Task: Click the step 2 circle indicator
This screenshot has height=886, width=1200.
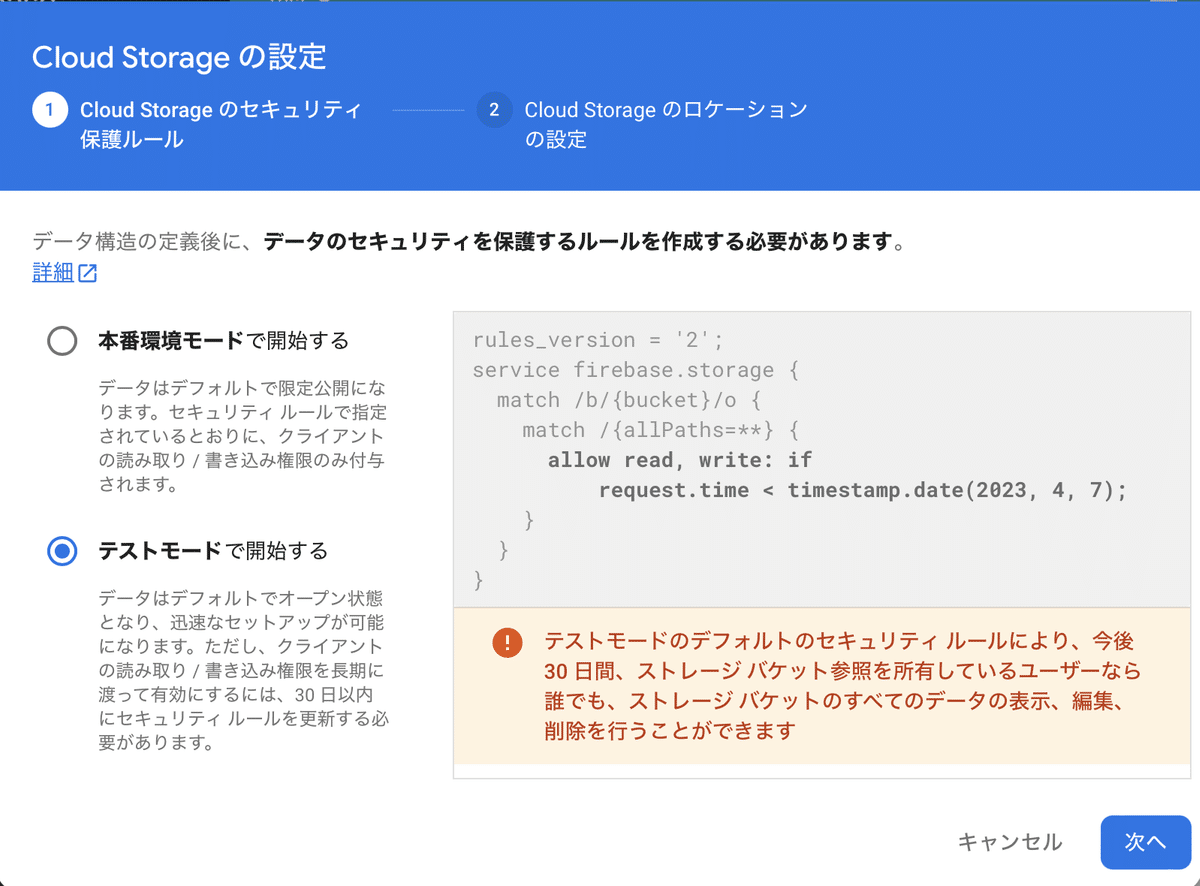Action: tap(494, 110)
